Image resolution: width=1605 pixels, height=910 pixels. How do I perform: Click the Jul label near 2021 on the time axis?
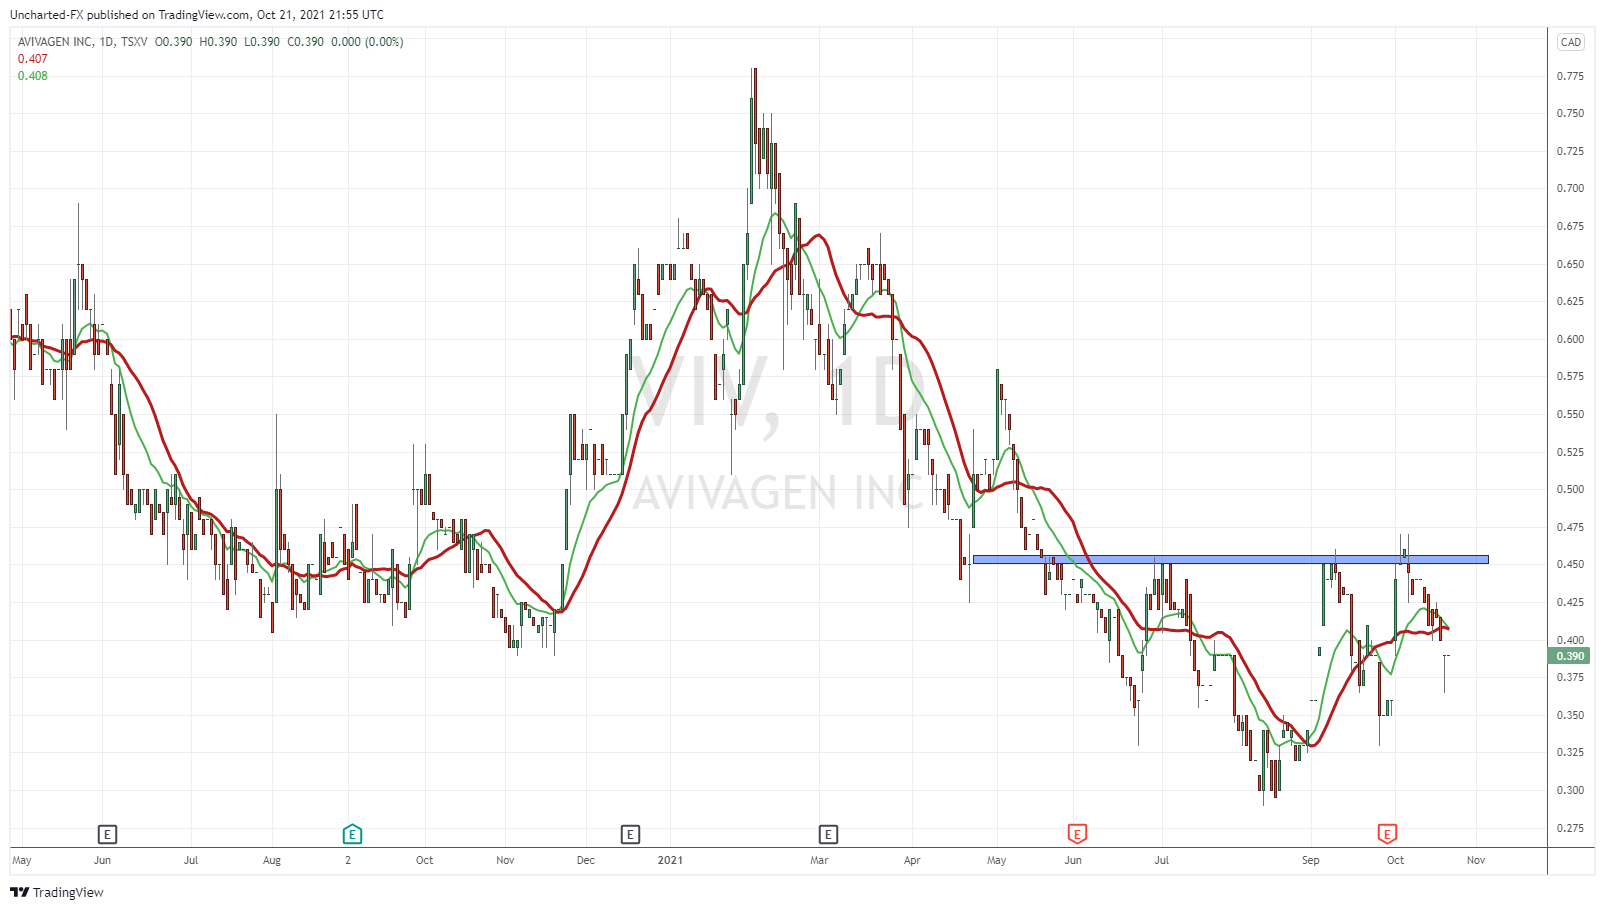[x=1161, y=860]
